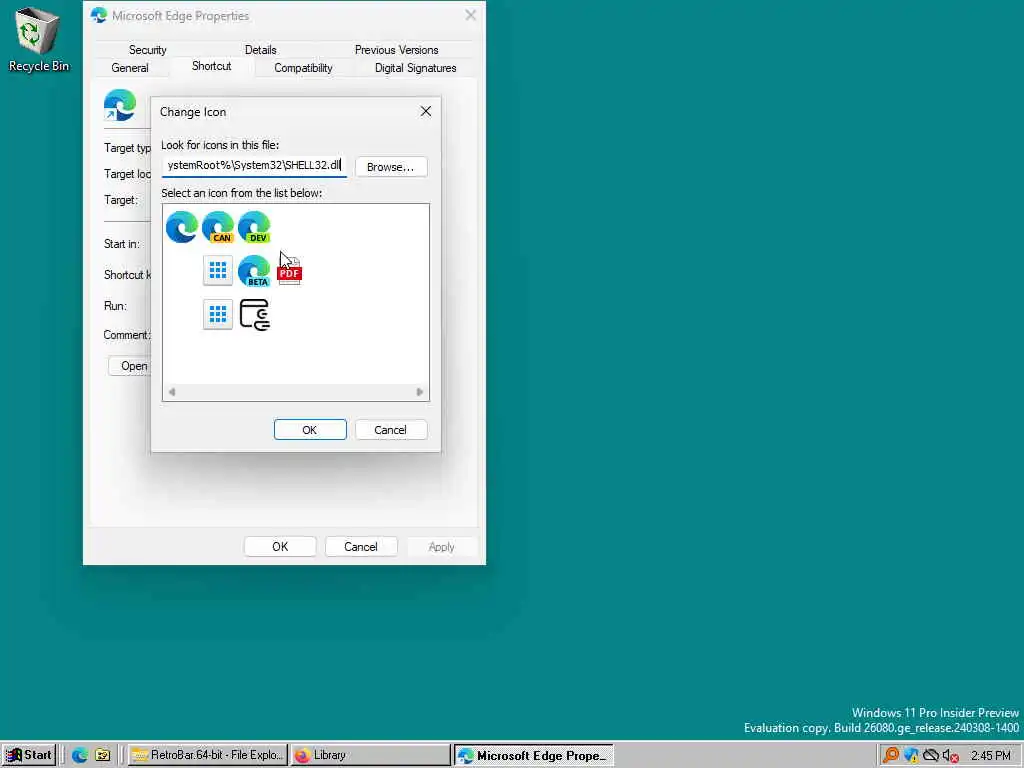Viewport: 1024px width, 768px height.
Task: Select the Edge BETA icon
Action: 254,270
